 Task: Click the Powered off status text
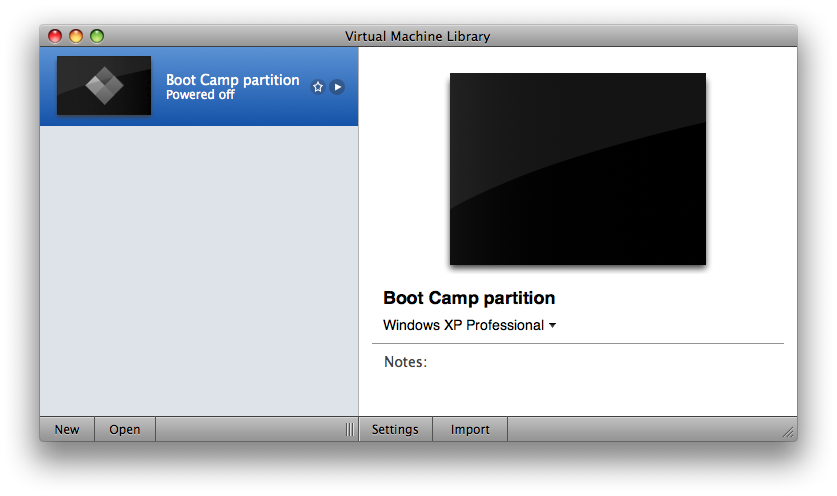point(200,95)
